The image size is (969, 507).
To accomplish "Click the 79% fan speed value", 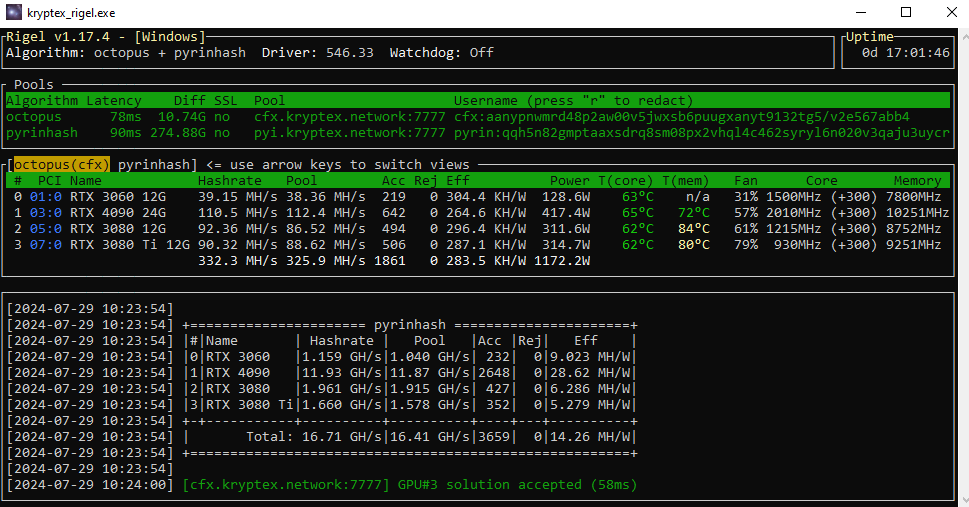I will coord(746,245).
